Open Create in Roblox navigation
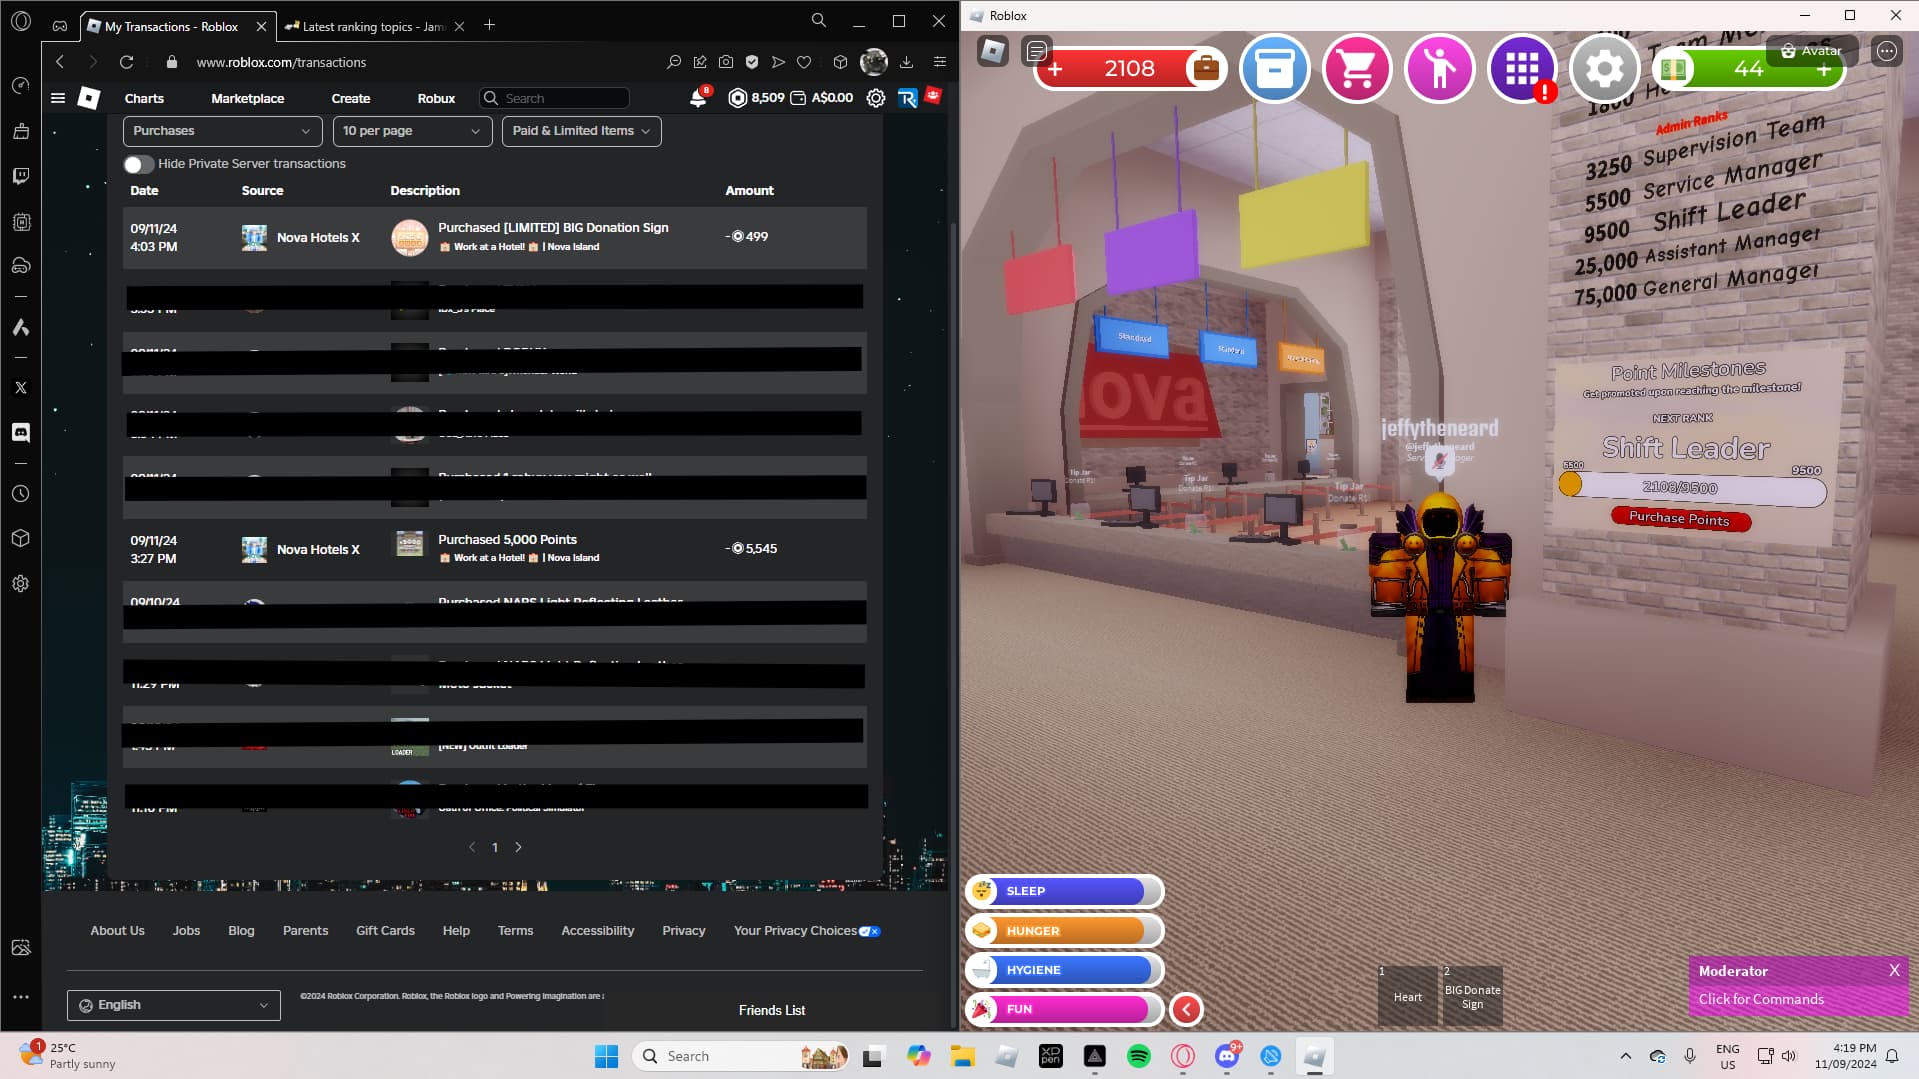Screen dimensions: 1919x1079 (x=351, y=98)
